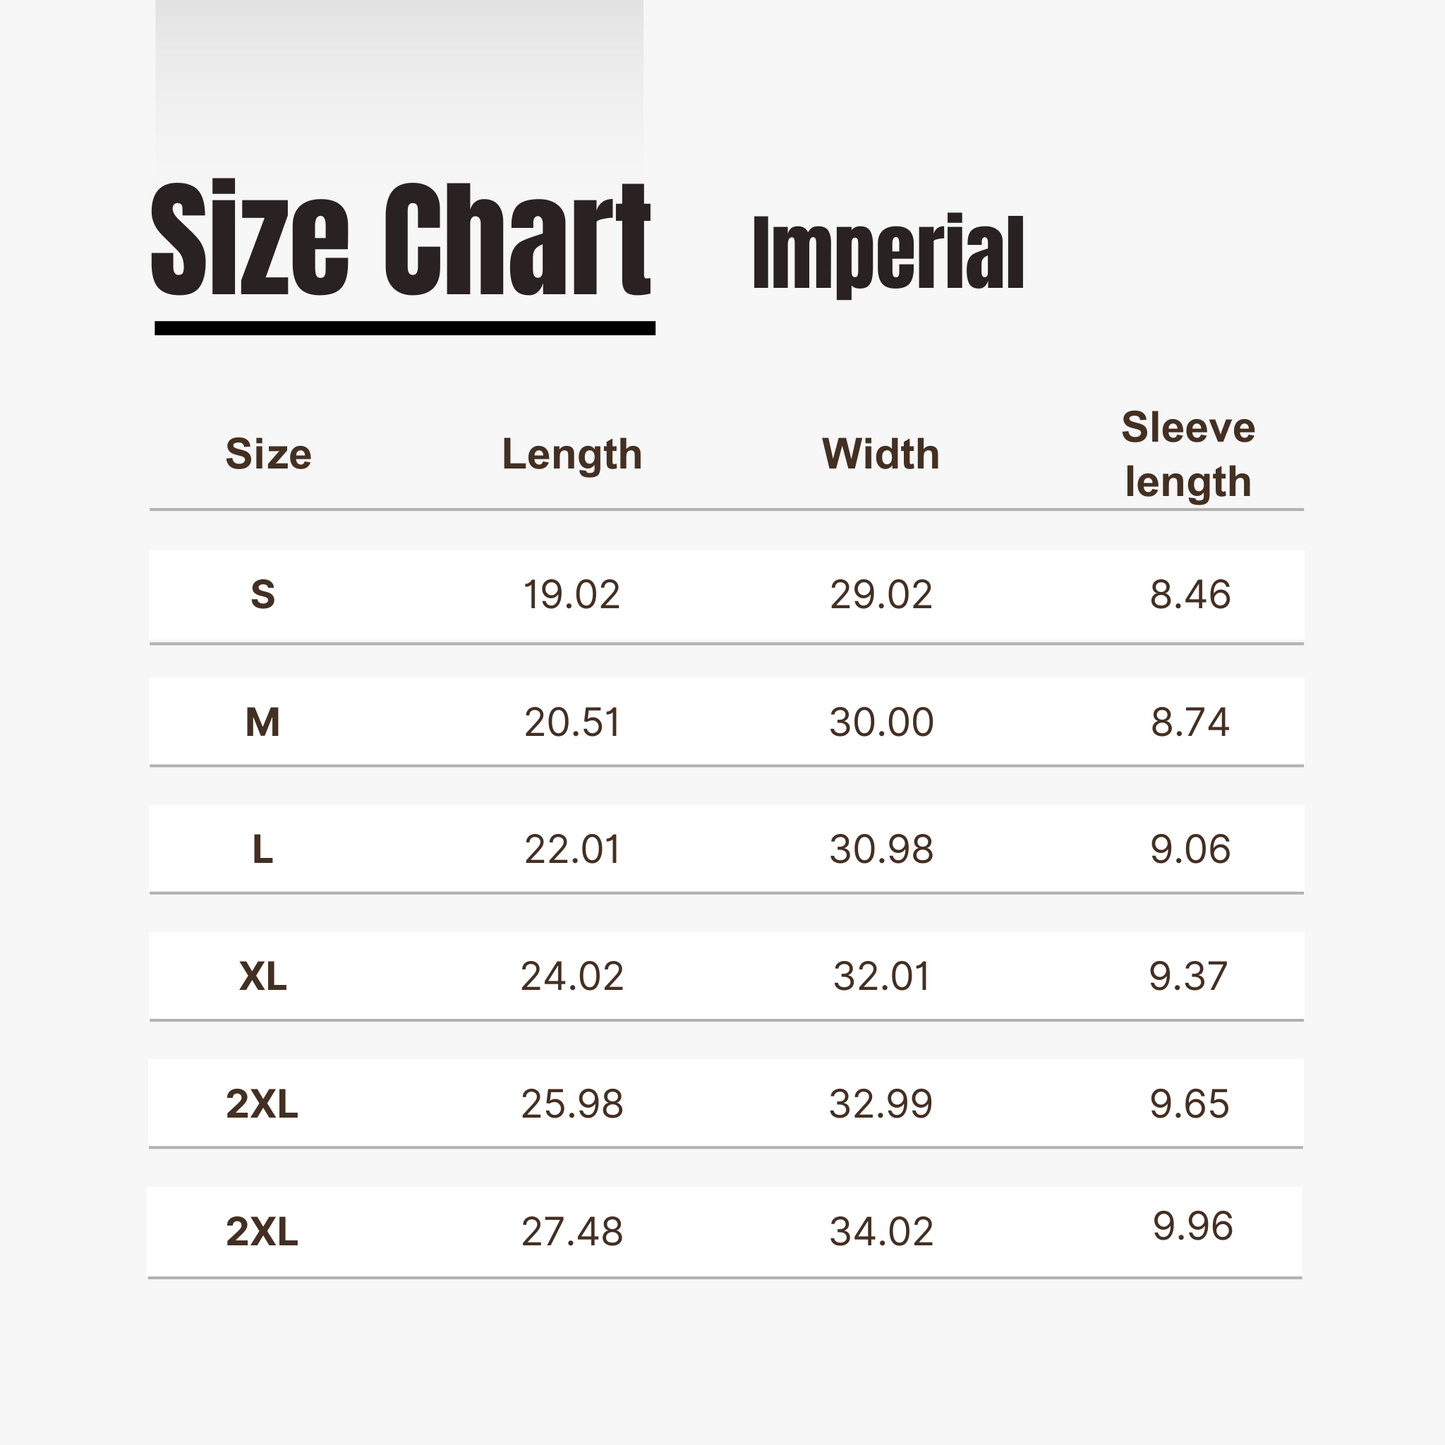Select the Sleeve length column header

click(x=1188, y=455)
